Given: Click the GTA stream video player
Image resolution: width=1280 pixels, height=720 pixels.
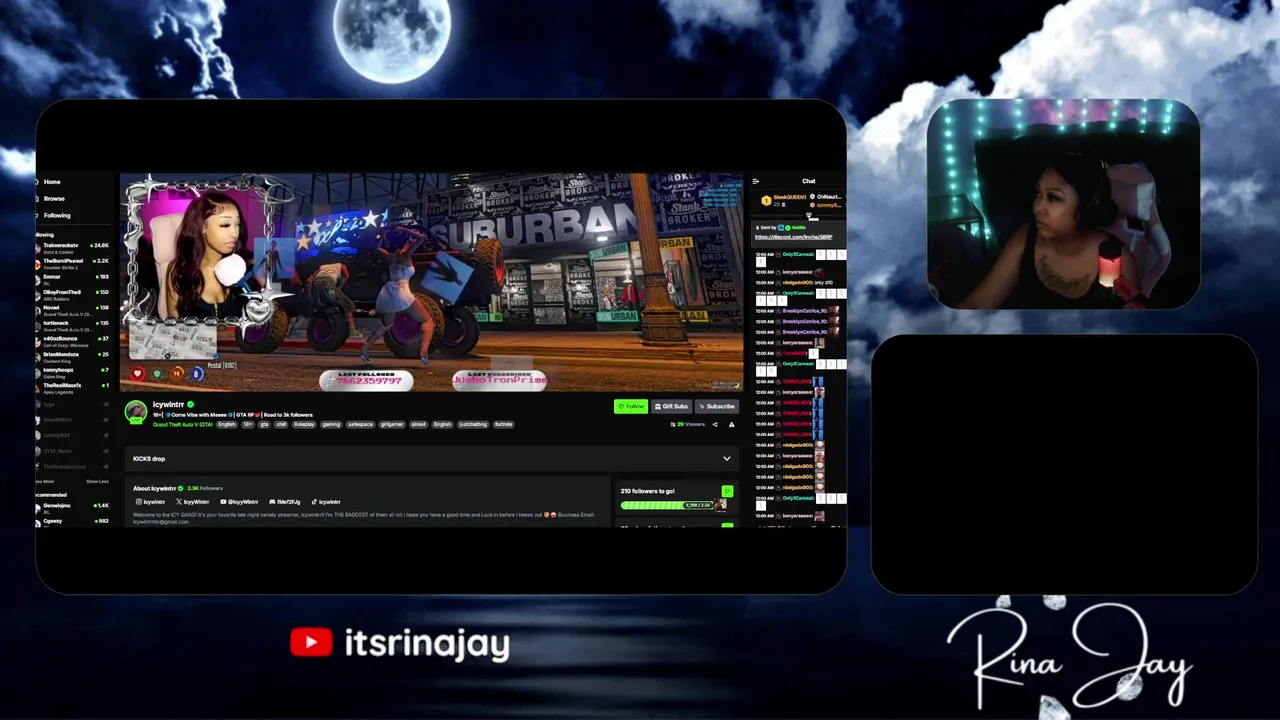Looking at the screenshot, I should 432,282.
